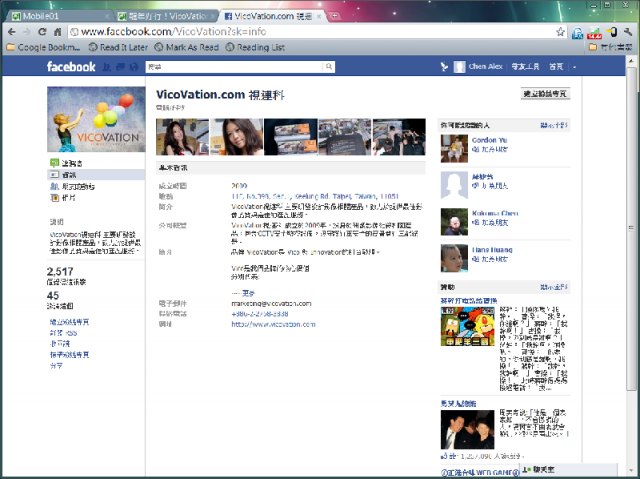Open the browser home page icon
Viewport: 640px width, 479px height.
click(58, 31)
